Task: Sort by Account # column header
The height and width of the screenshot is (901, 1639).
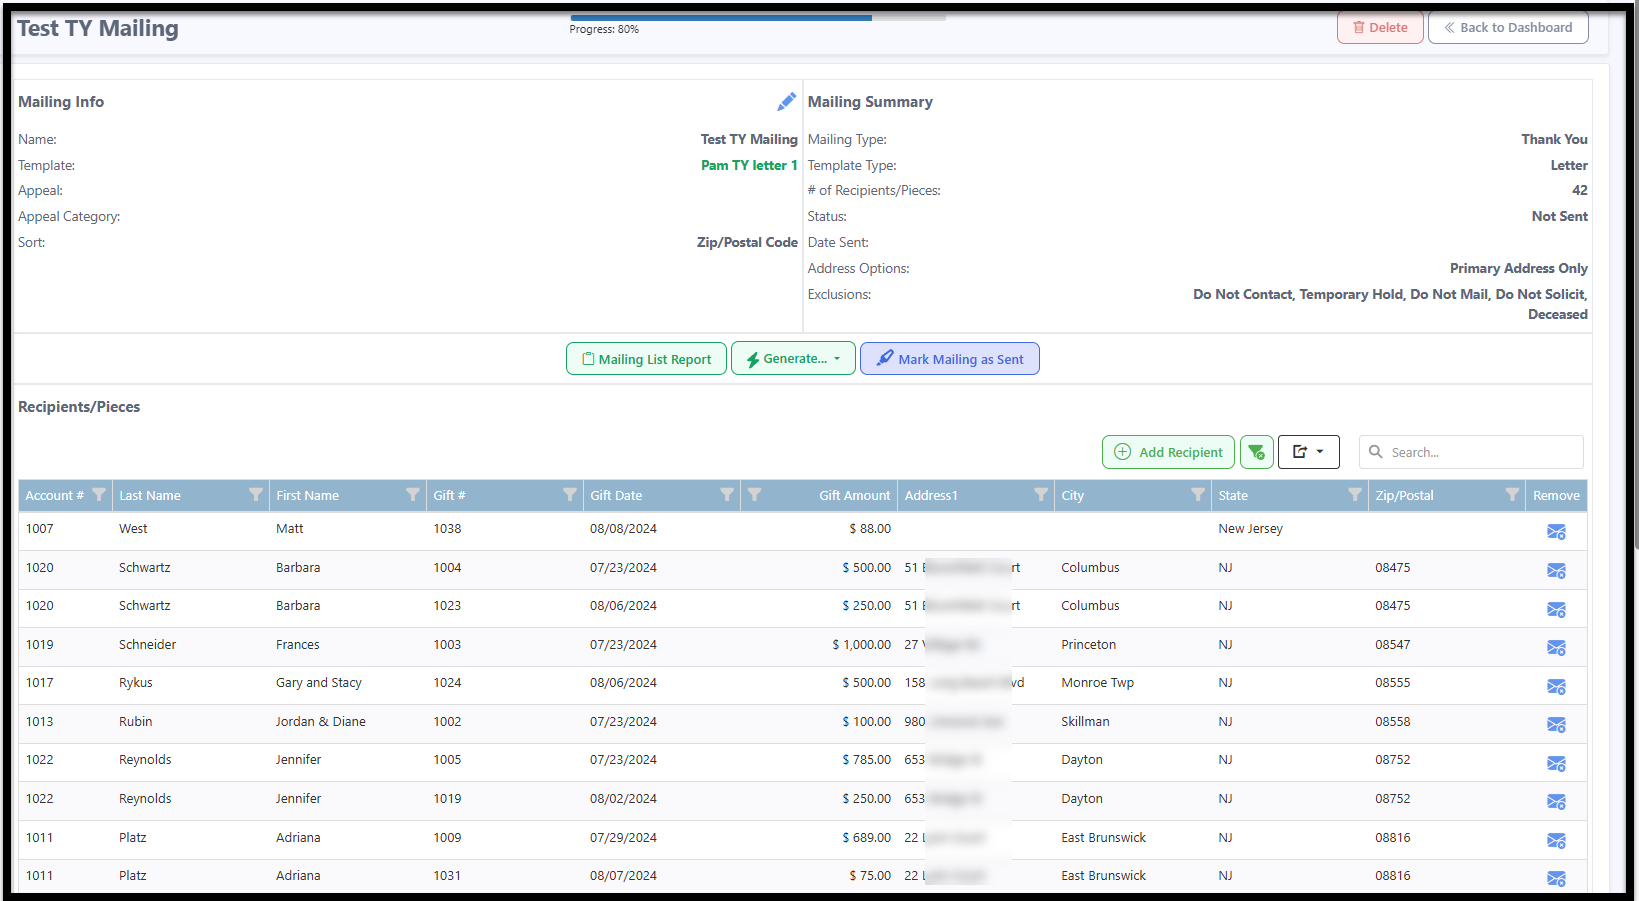Action: tap(55, 495)
